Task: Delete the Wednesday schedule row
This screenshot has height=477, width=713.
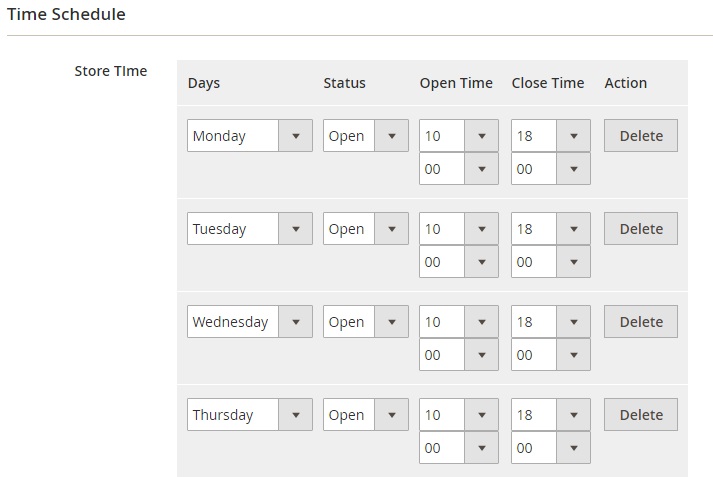Action: pyautogui.click(x=641, y=321)
